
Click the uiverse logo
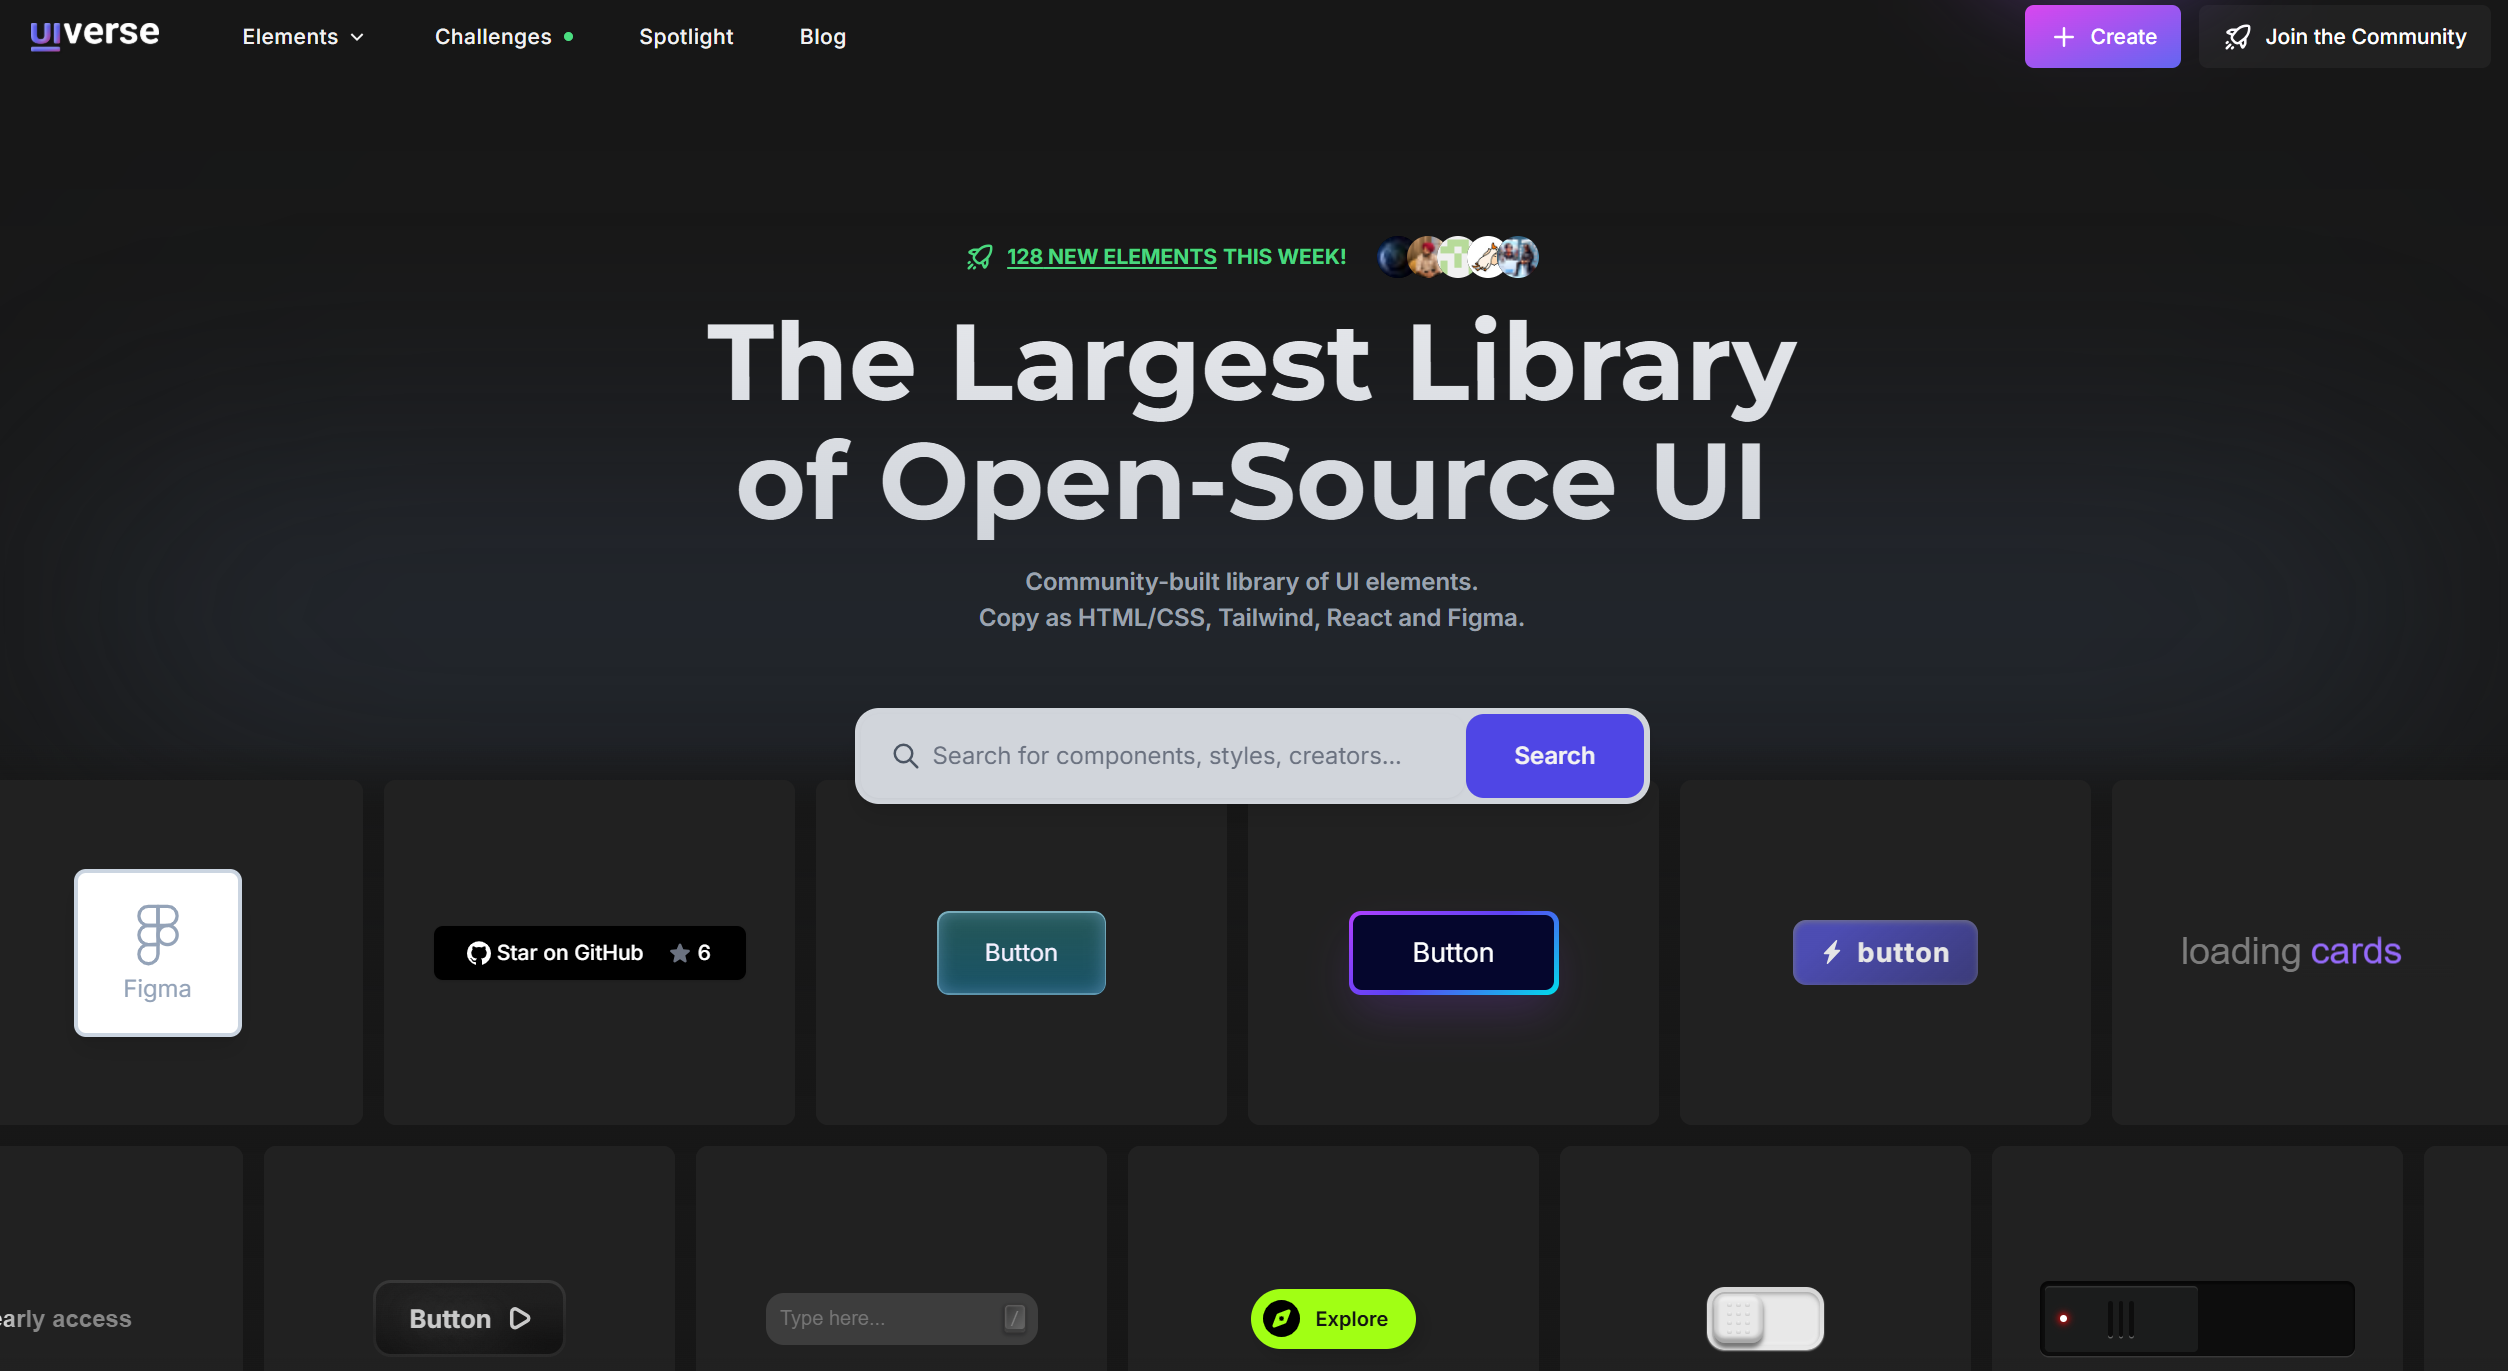tap(95, 35)
